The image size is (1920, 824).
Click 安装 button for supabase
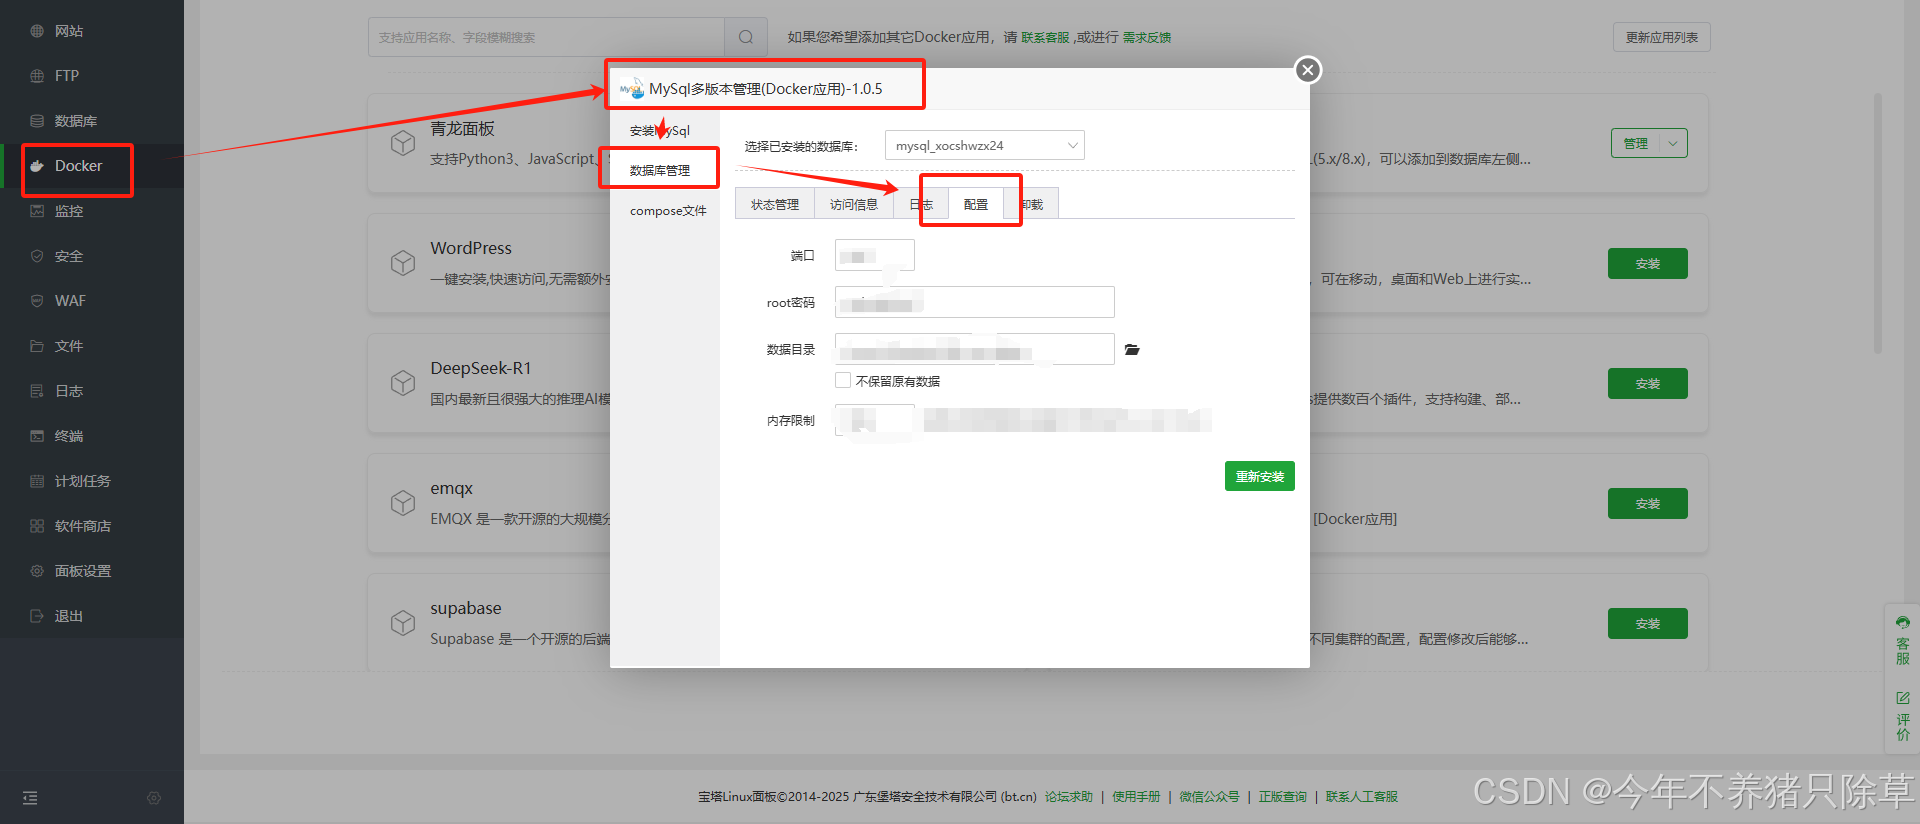1648,623
